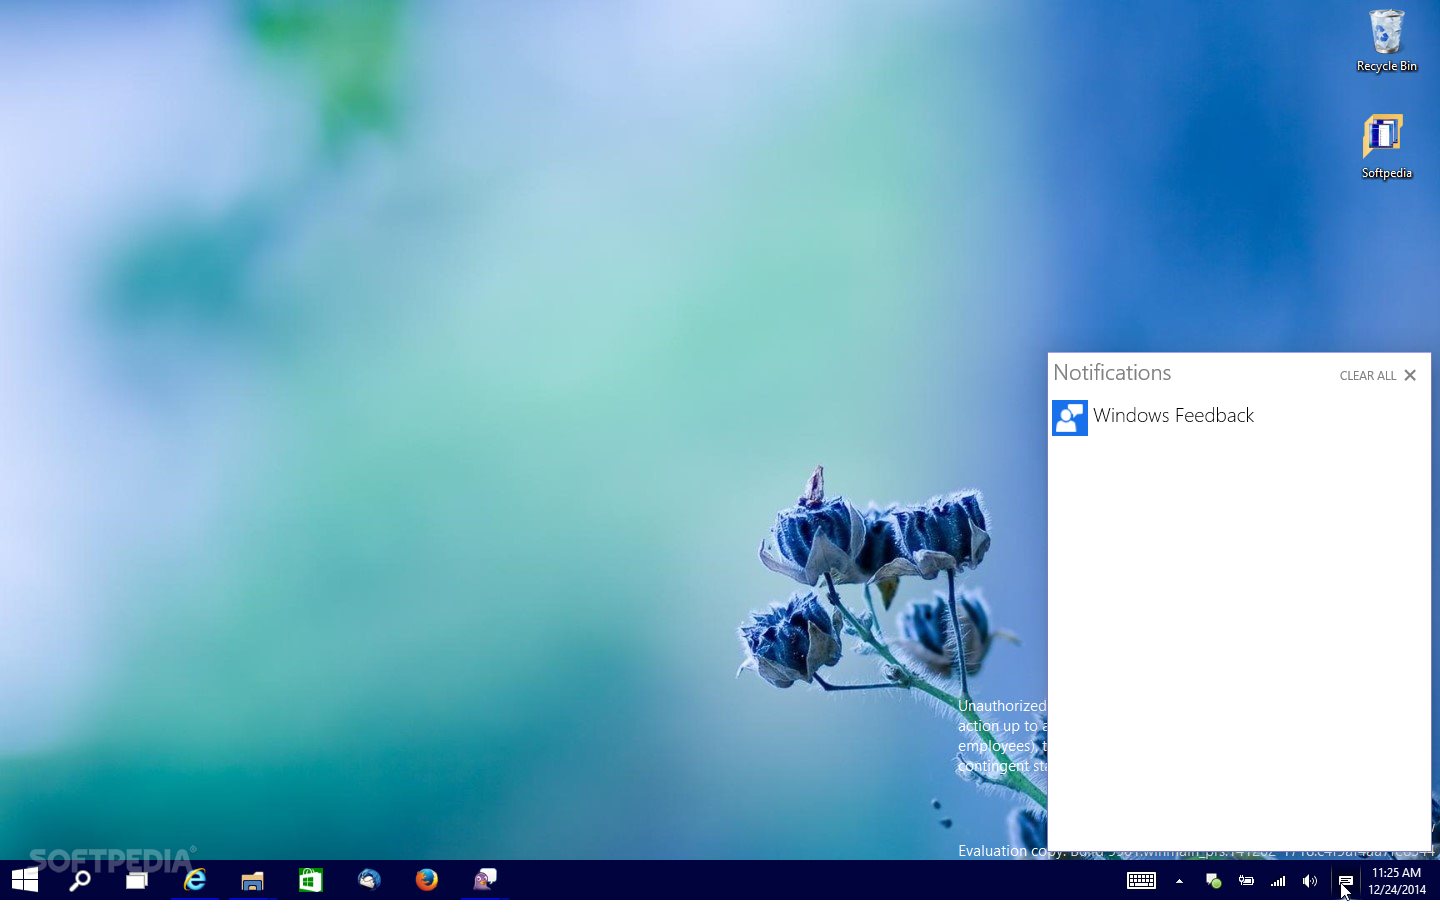Open Pidgin messenger from the taskbar
This screenshot has width=1440, height=914.
485,880
